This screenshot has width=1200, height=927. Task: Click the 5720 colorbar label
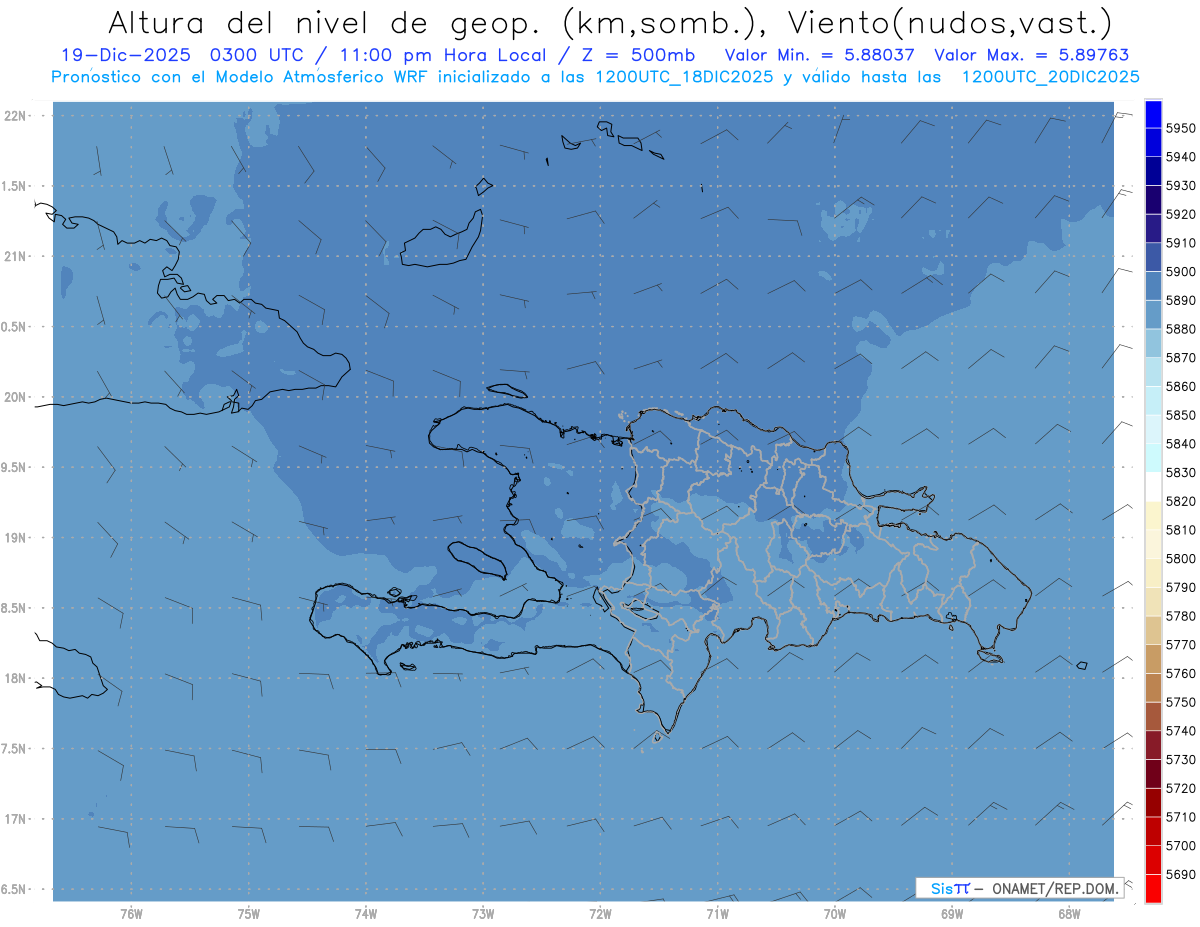point(1181,788)
